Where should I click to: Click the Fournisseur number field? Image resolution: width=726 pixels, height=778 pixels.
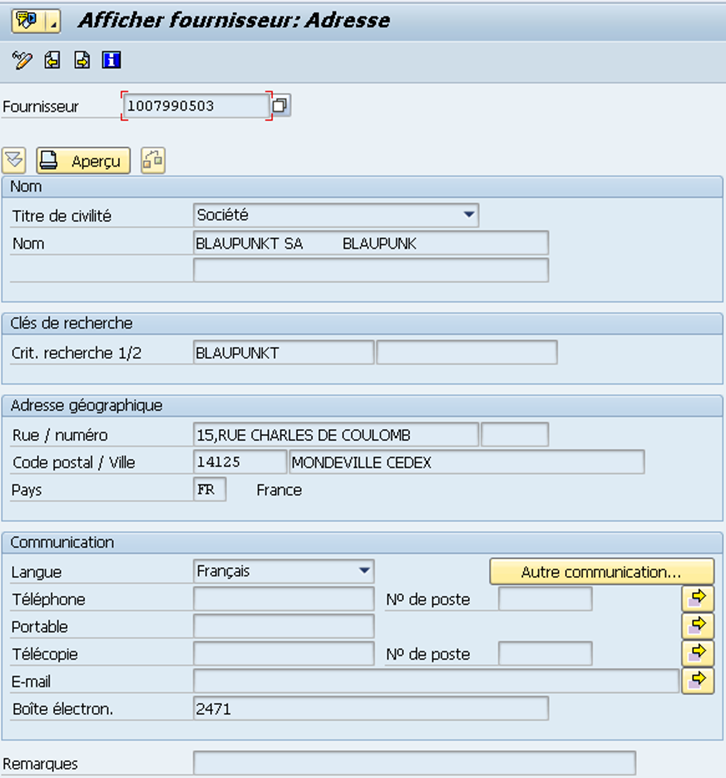196,106
